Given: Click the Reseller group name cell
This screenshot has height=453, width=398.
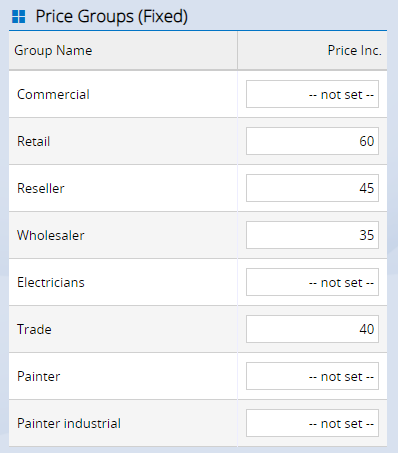Looking at the screenshot, I should [123, 188].
